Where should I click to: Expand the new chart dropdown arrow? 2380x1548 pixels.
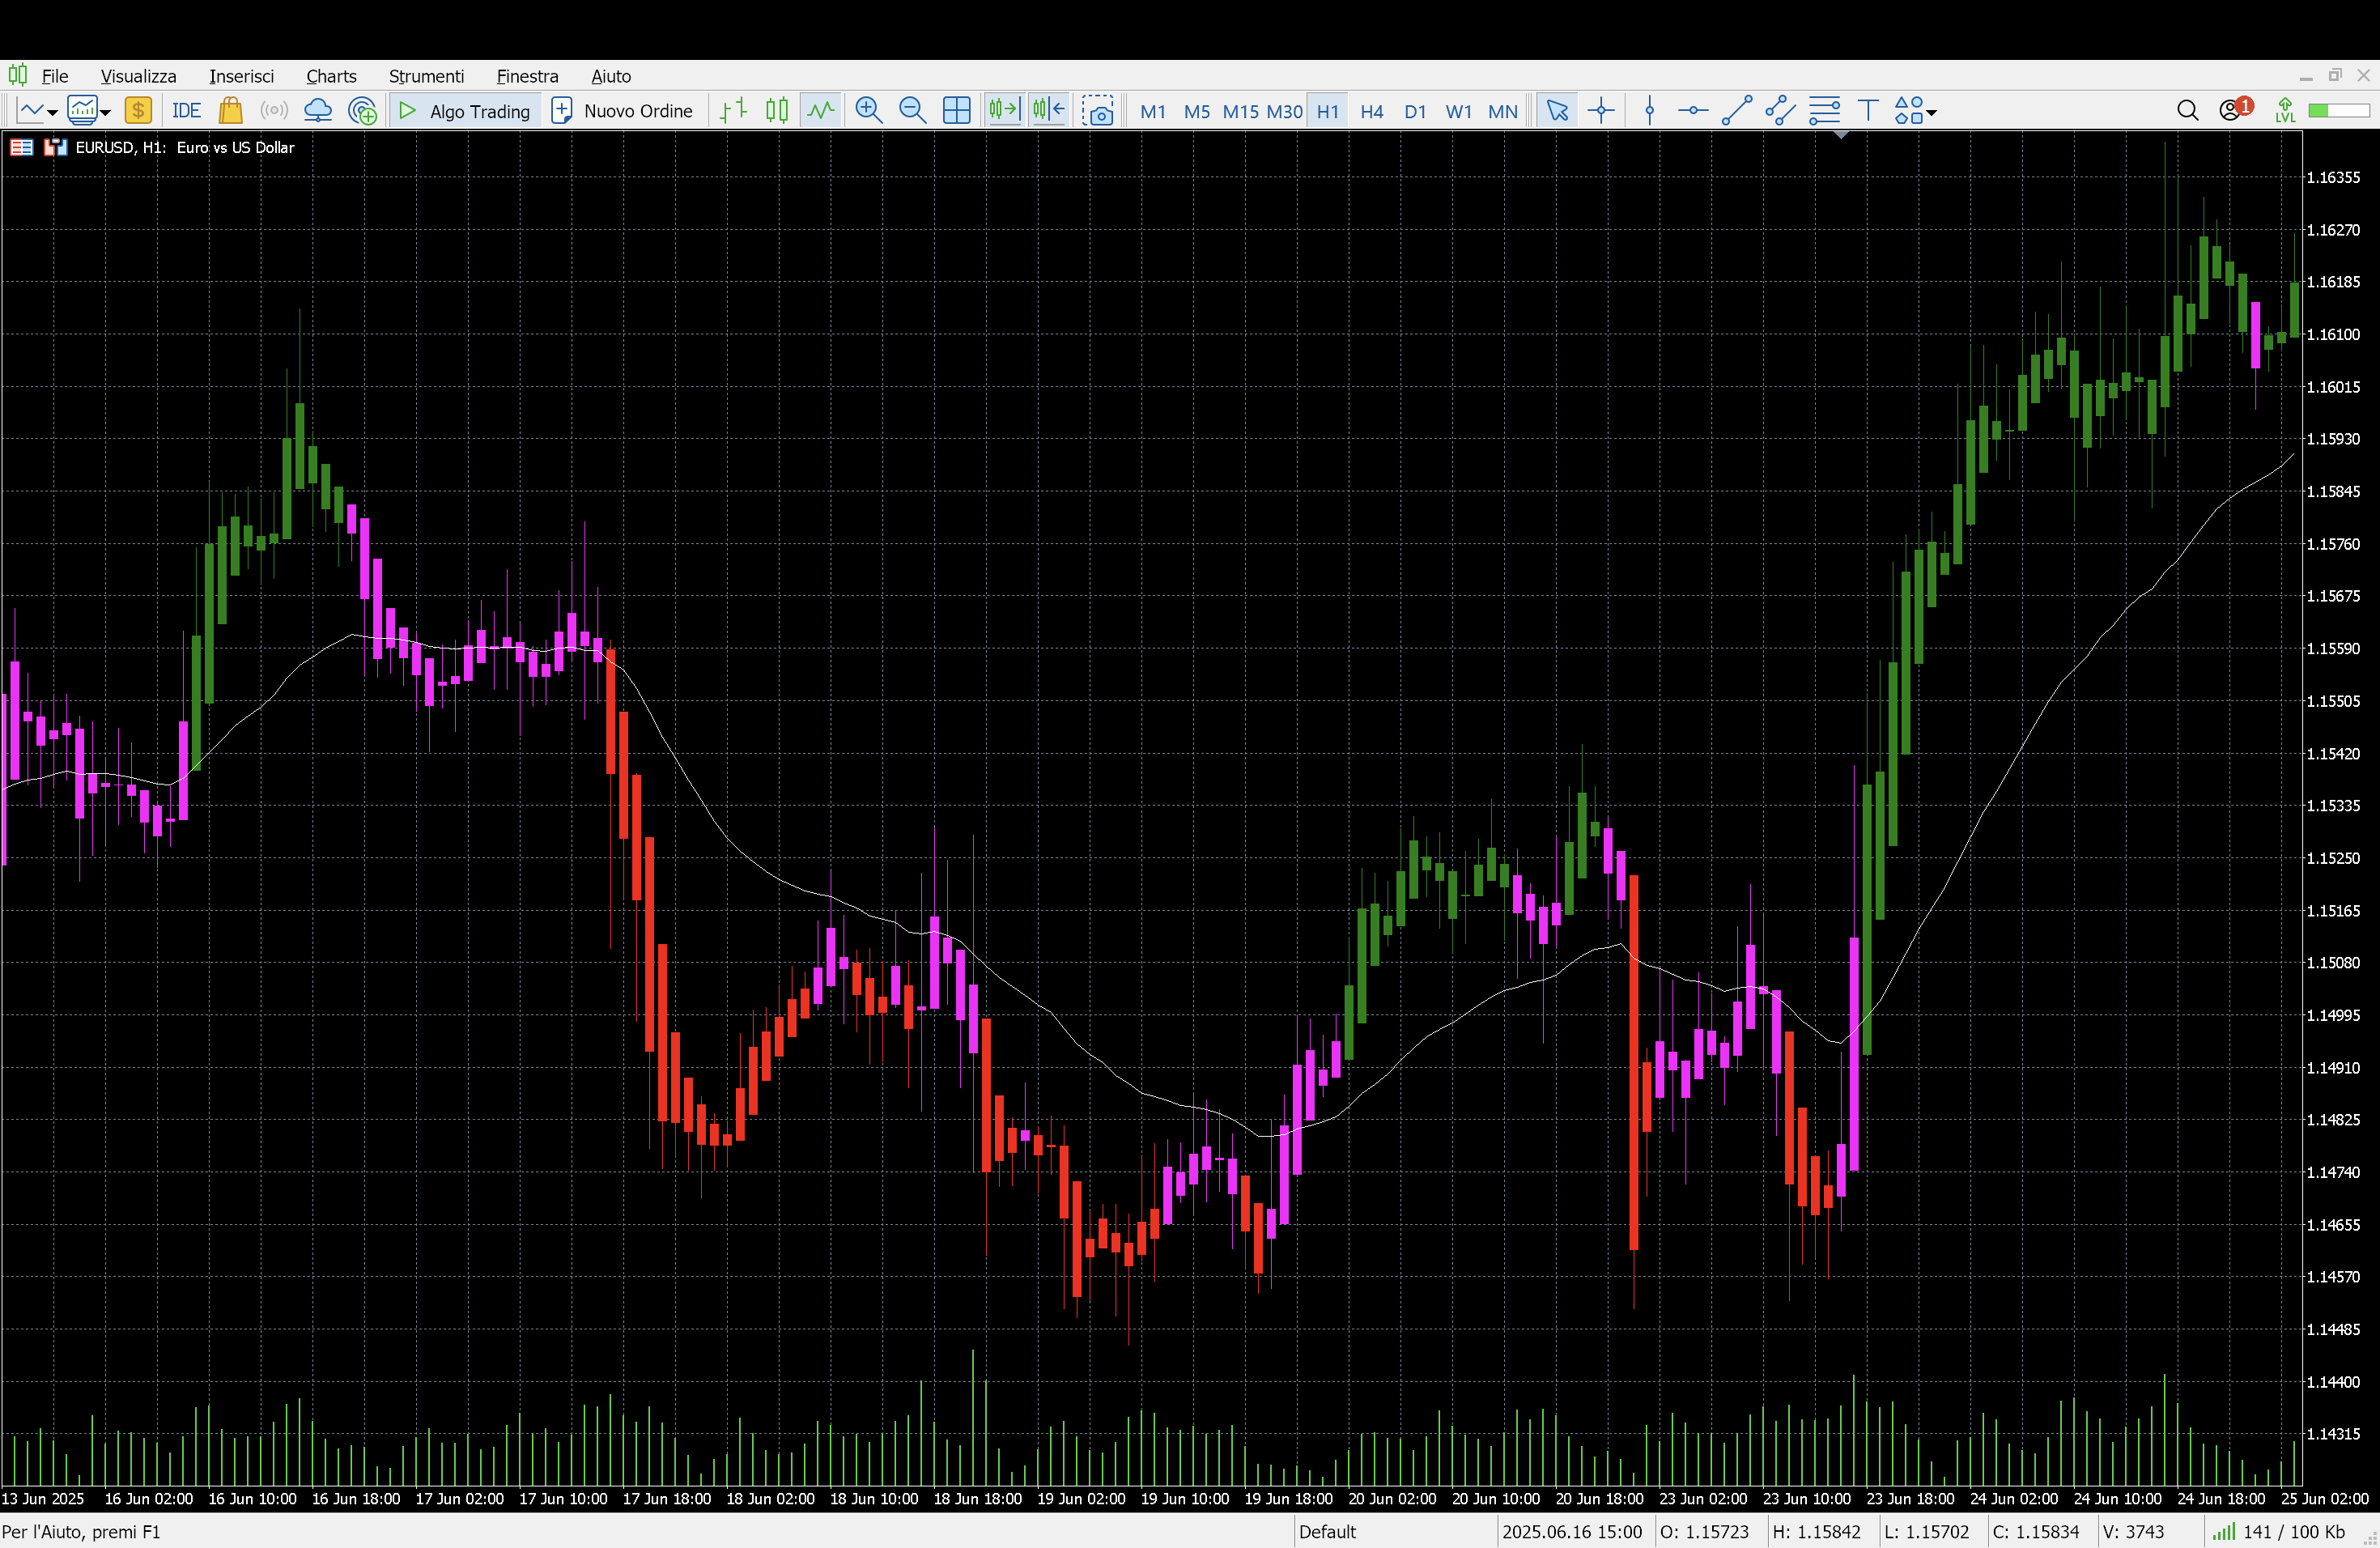52,113
